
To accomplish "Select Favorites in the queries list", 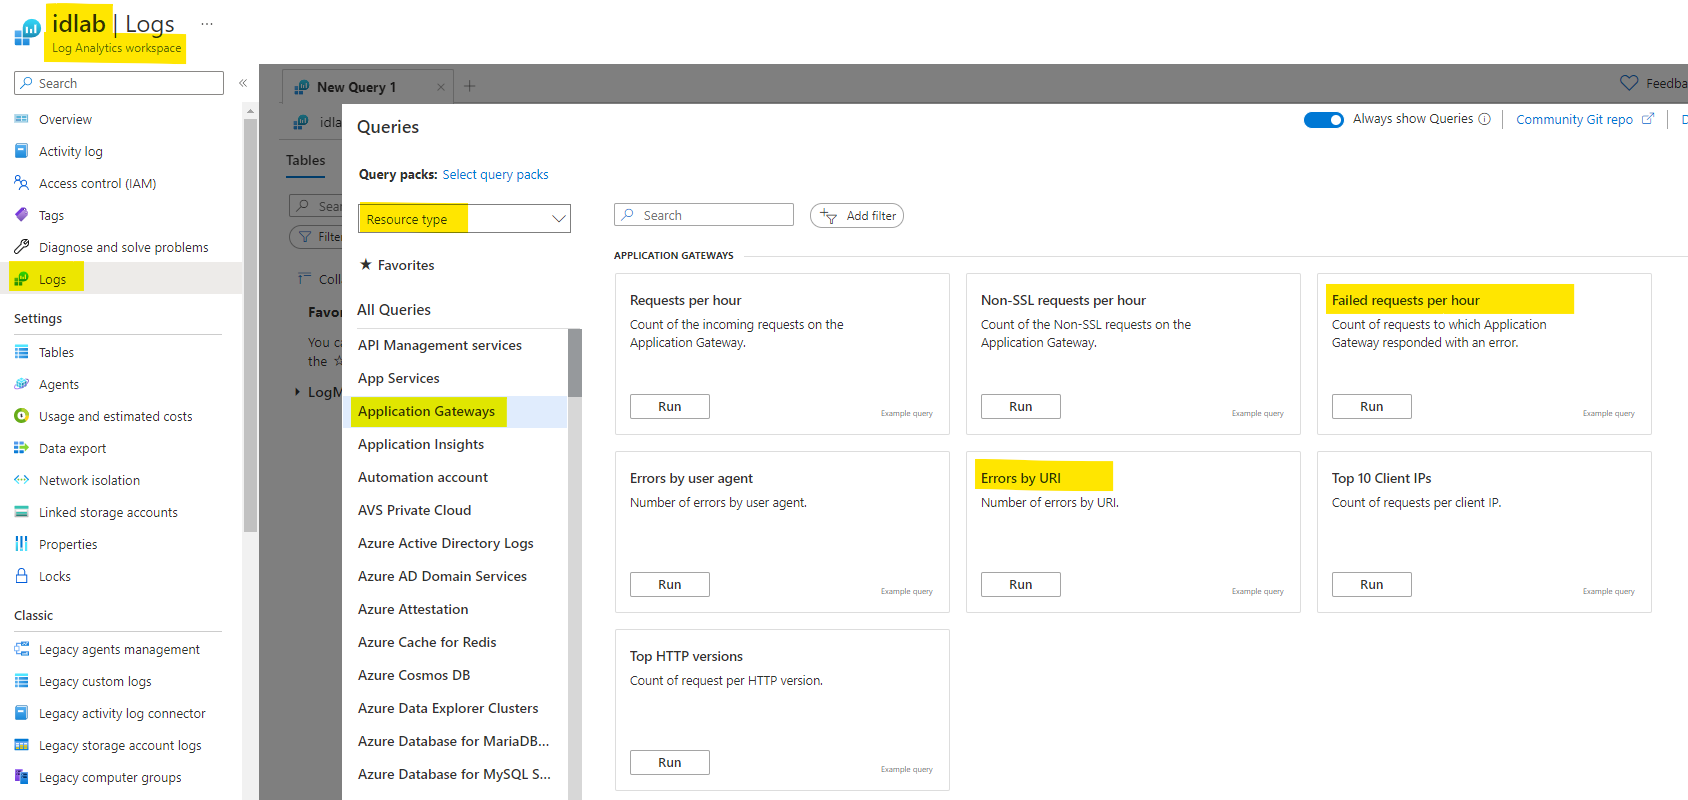I will click(x=397, y=265).
